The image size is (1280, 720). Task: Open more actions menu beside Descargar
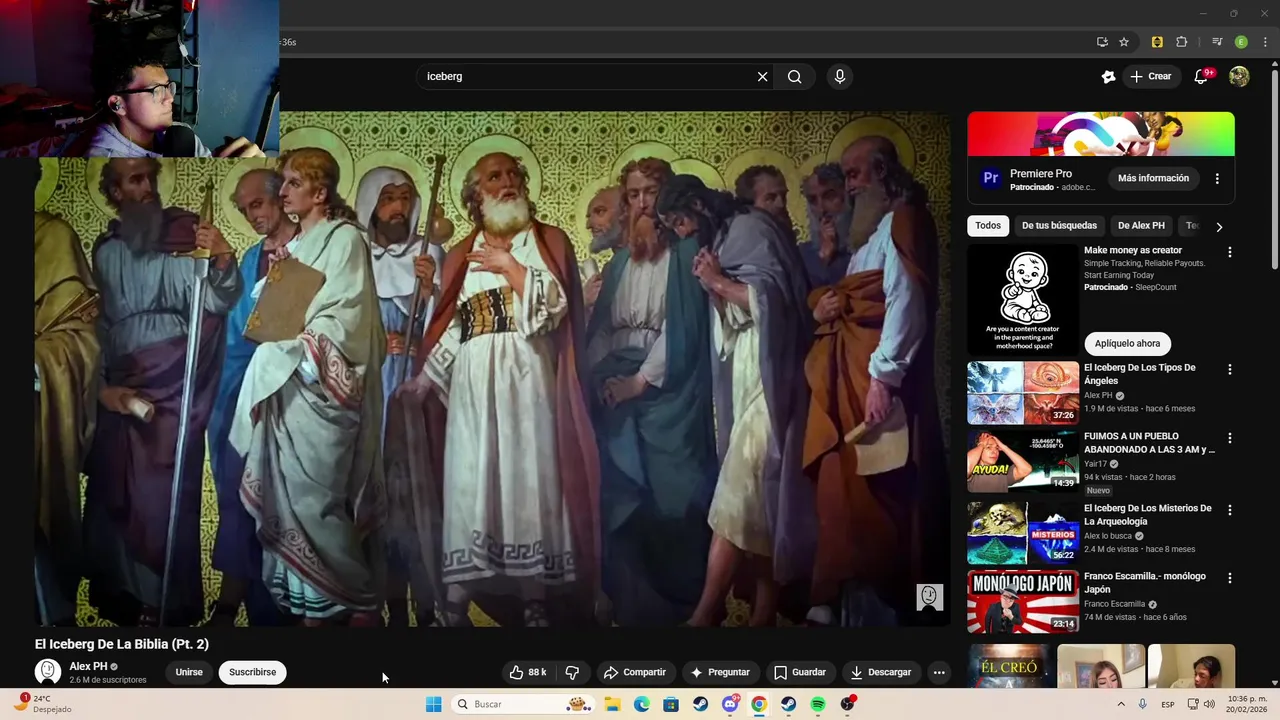[x=939, y=672]
